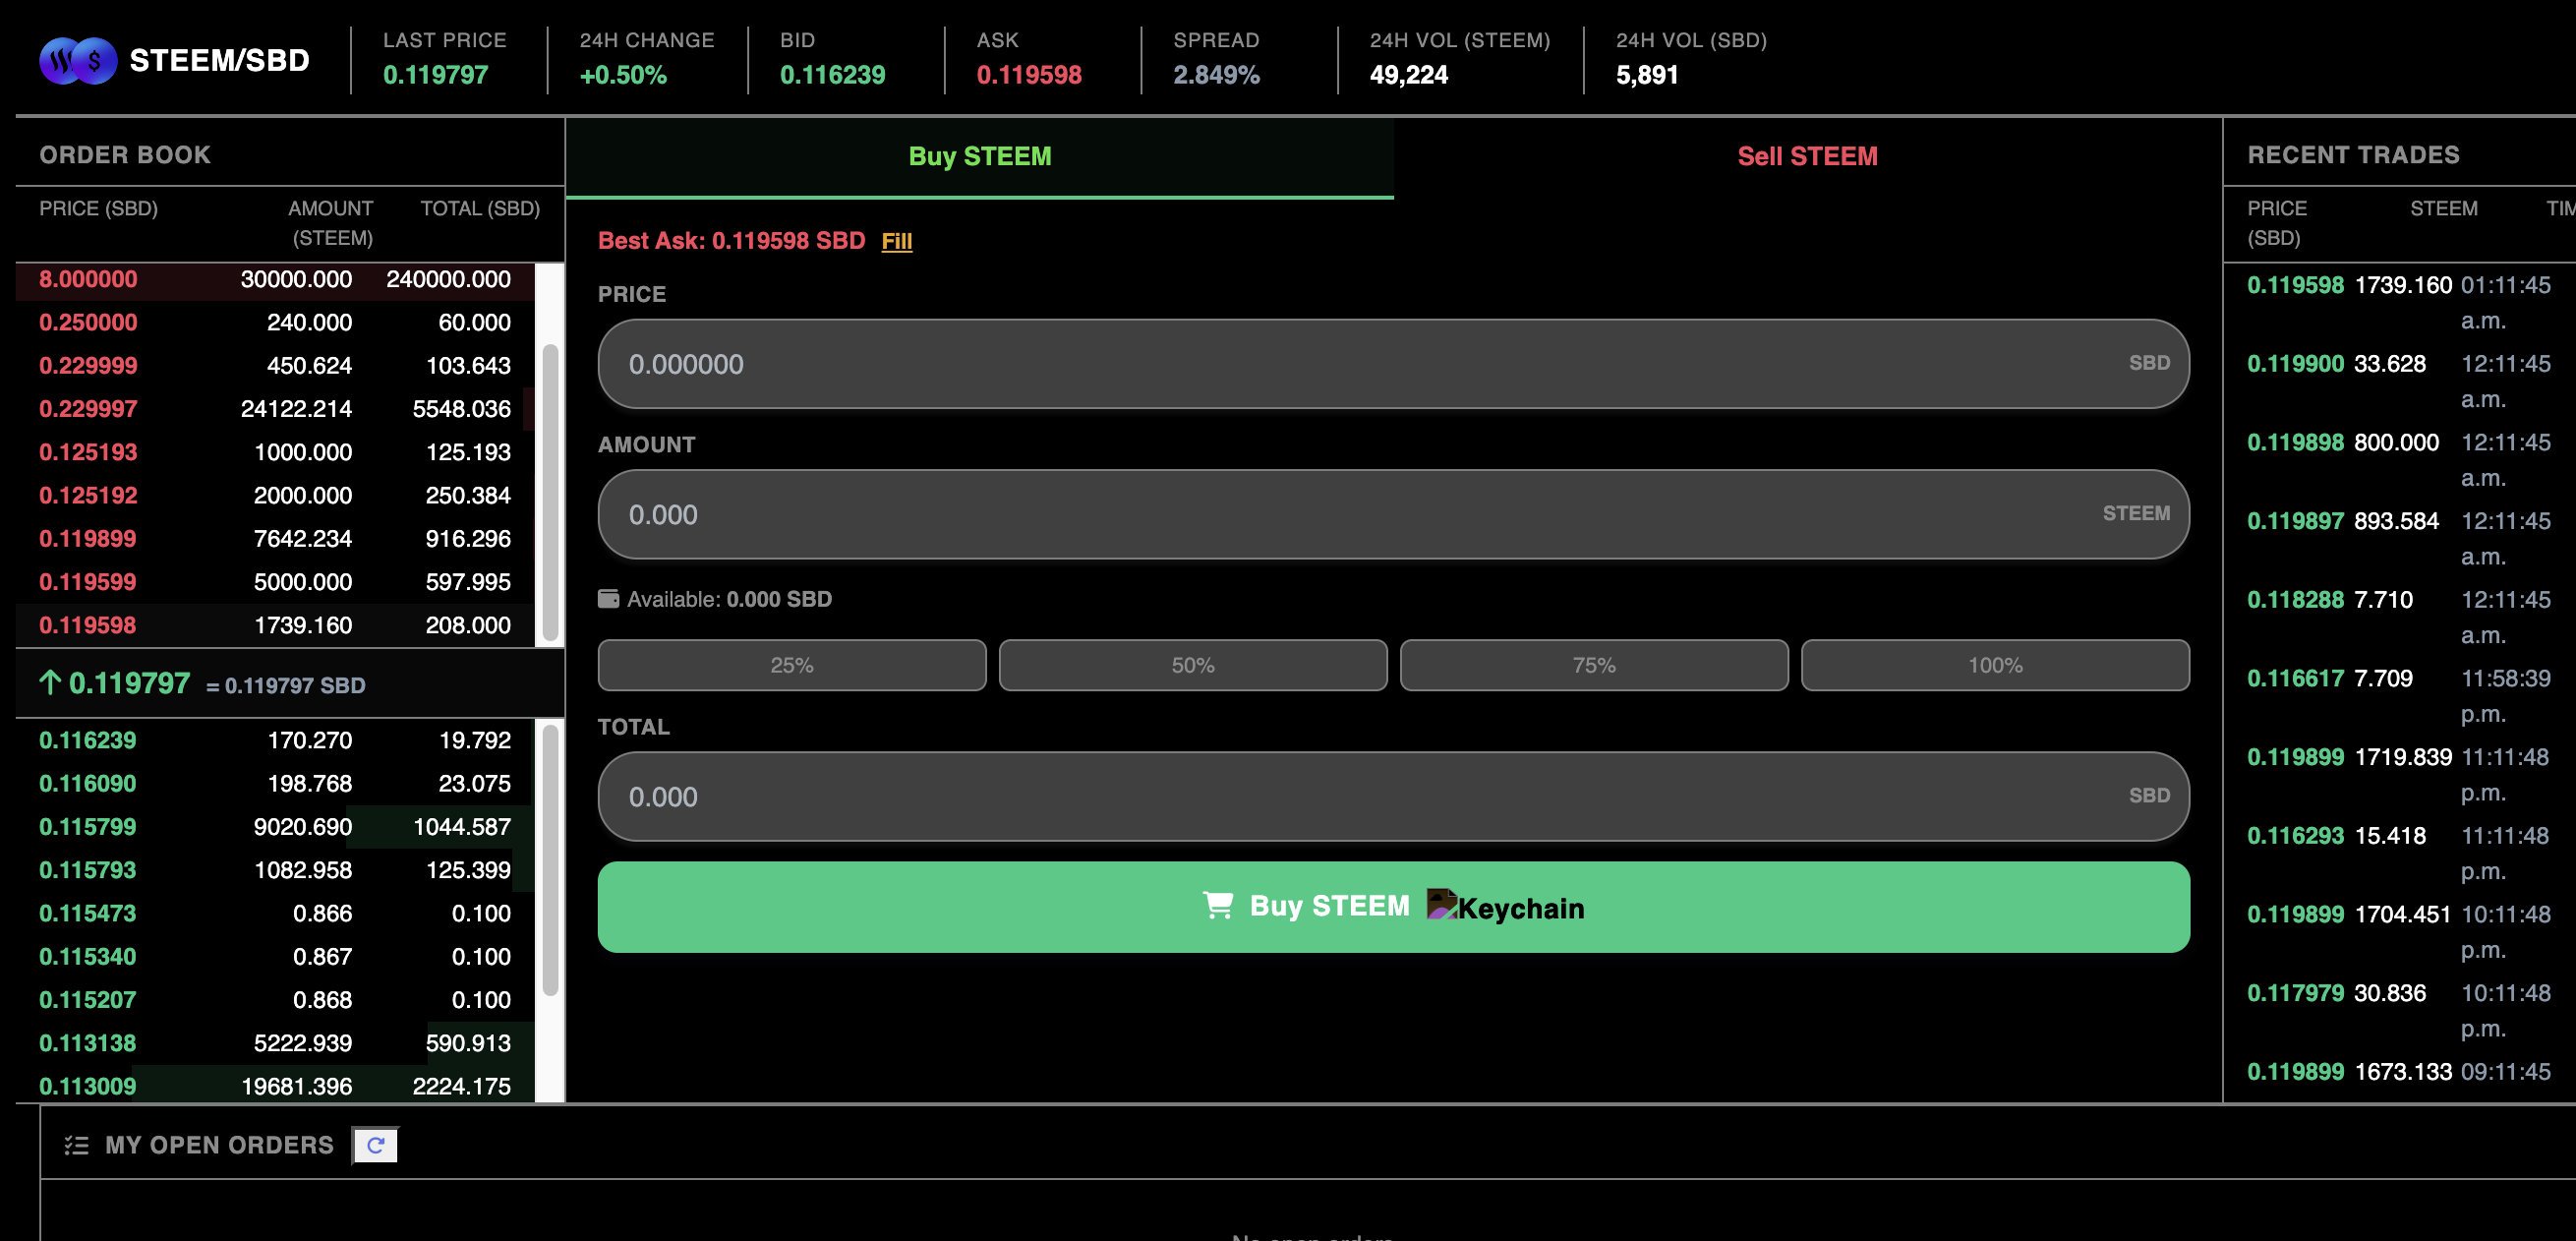
Task: Select the Buy STEEM tab
Action: coord(979,157)
